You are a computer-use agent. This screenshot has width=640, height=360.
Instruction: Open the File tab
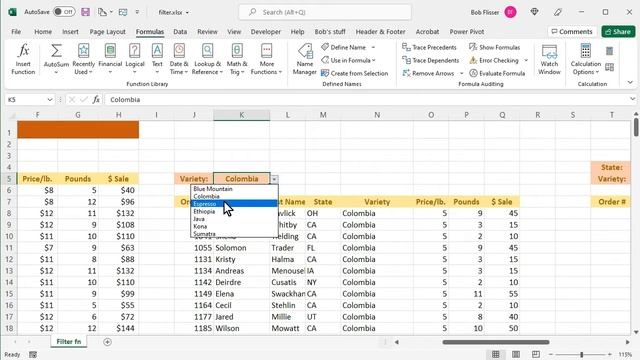(x=16, y=31)
